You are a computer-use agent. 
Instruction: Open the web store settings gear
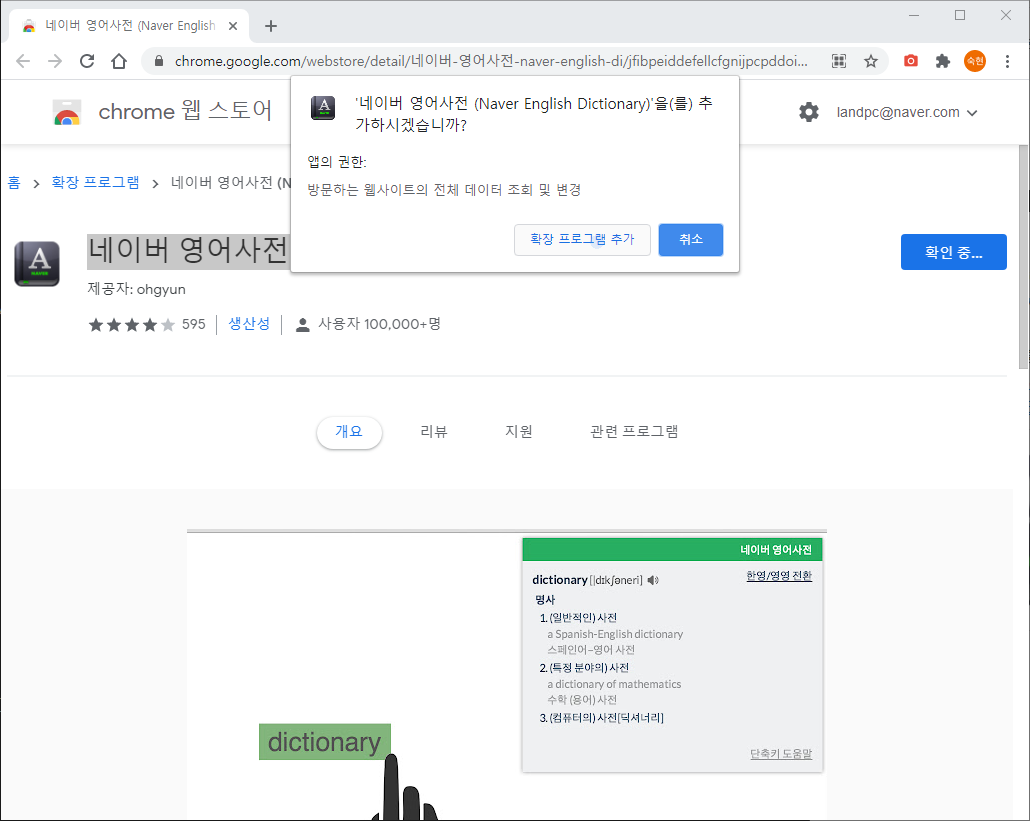(809, 112)
